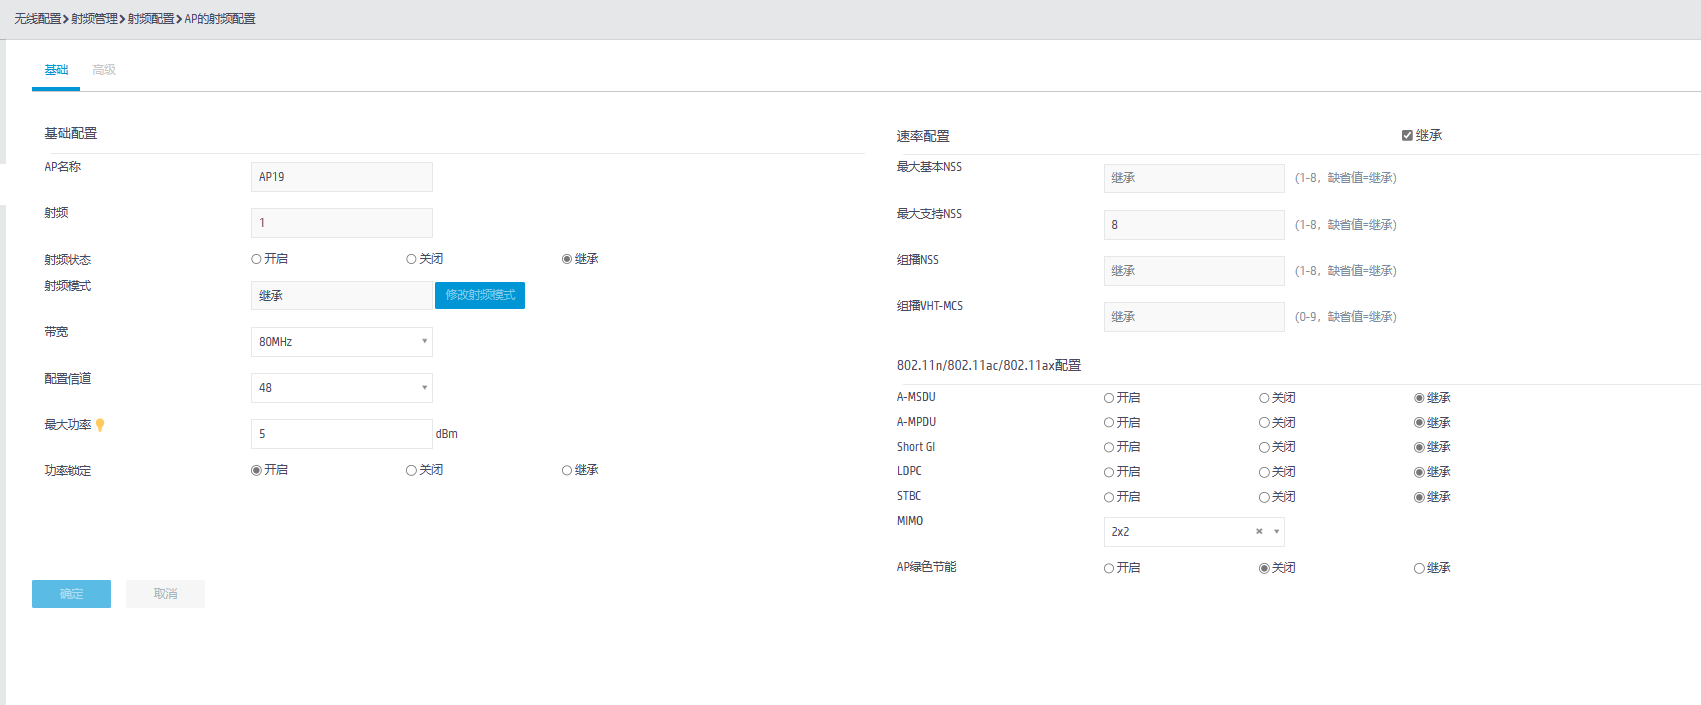Select 关闭 for LDPC

click(1264, 472)
